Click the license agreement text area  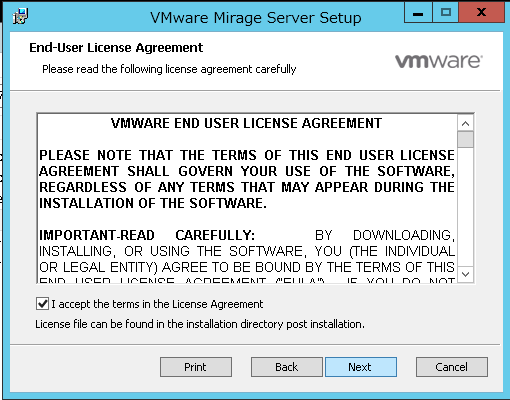tap(247, 199)
